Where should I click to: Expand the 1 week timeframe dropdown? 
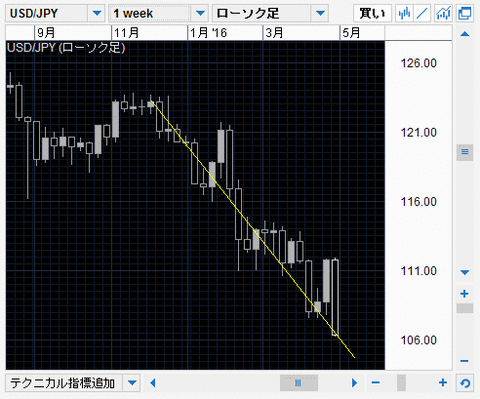click(200, 13)
